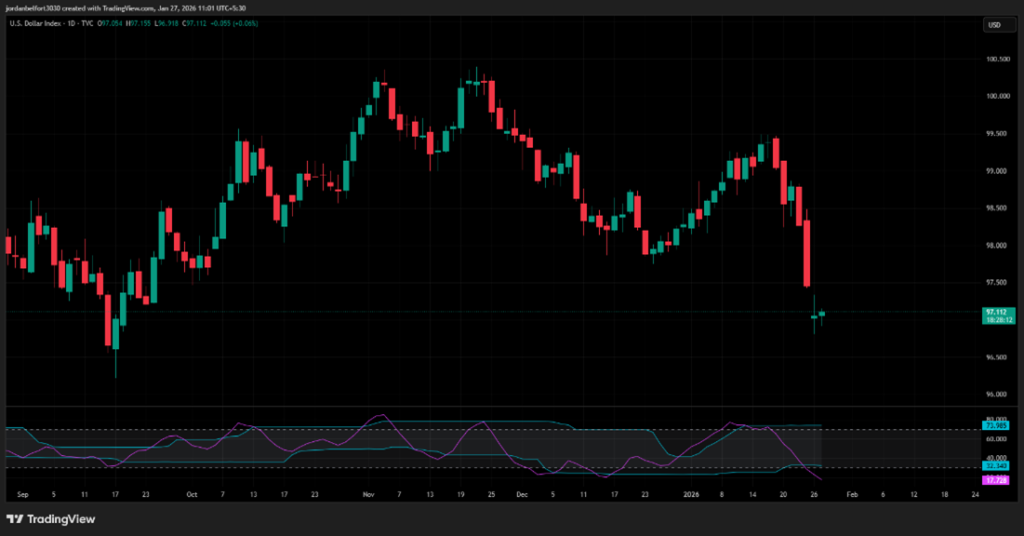1024x536 pixels.
Task: Click the upper band value label 73.985
Action: 997,426
